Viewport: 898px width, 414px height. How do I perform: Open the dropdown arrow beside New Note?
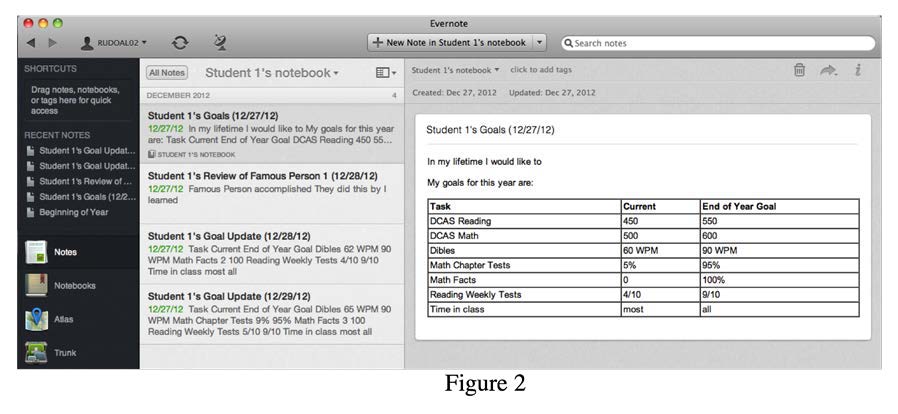(x=539, y=42)
